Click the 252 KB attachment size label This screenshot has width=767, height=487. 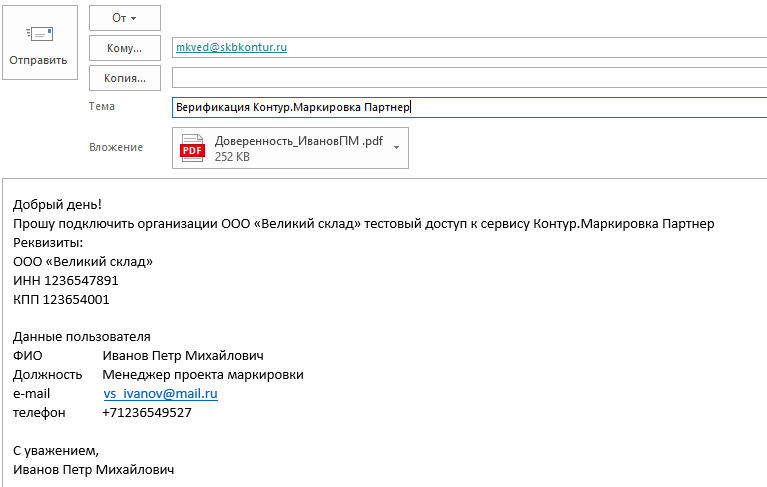point(232,157)
